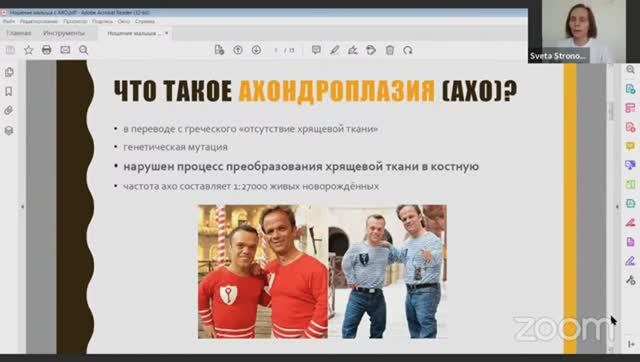
Task: Bookmark the file with the star icon
Action: 29,50
